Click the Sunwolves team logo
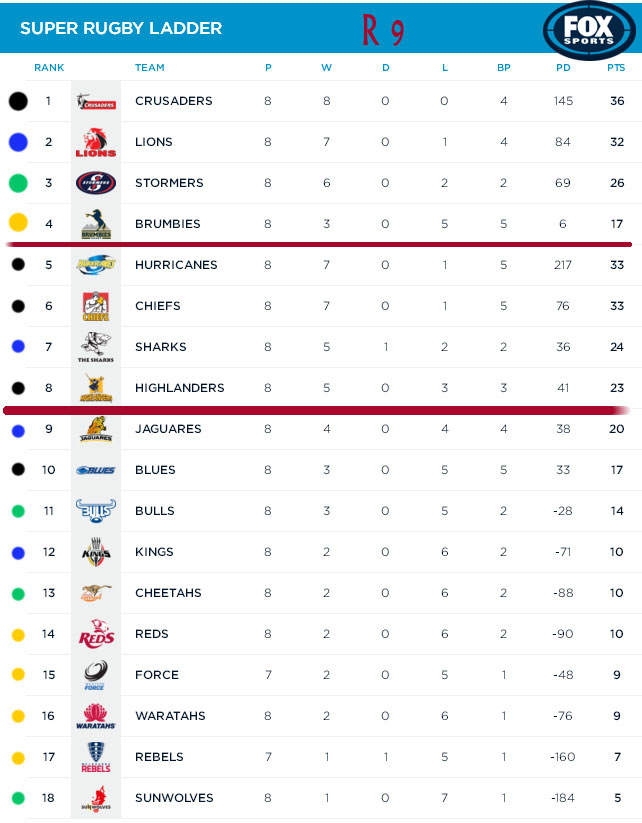Viewport: 642px width, 823px height. click(96, 798)
